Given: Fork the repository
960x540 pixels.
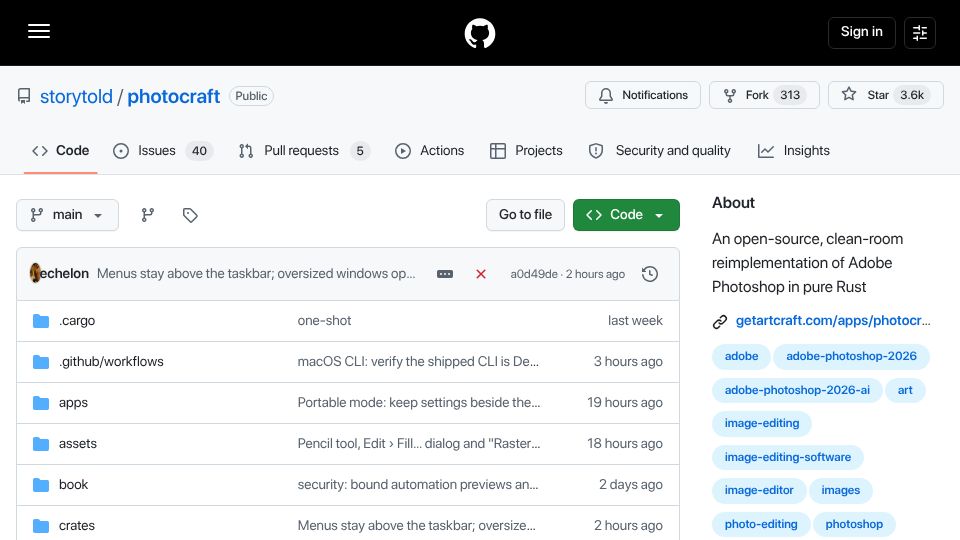Looking at the screenshot, I should point(764,95).
